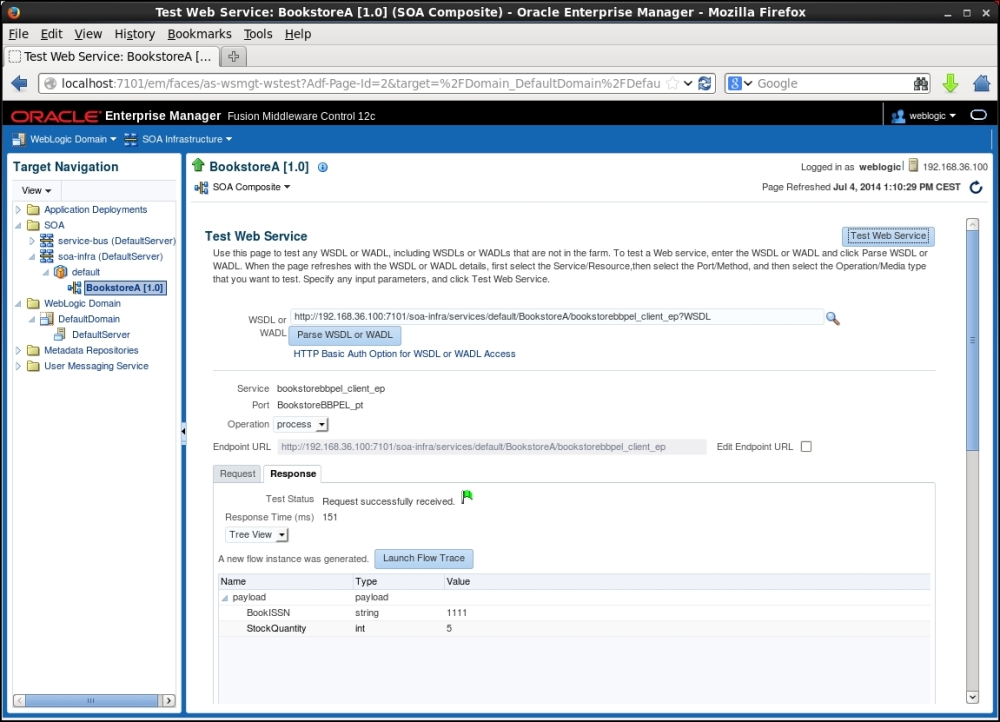
Task: Open HTTP Basic Auth Option link
Action: [404, 354]
